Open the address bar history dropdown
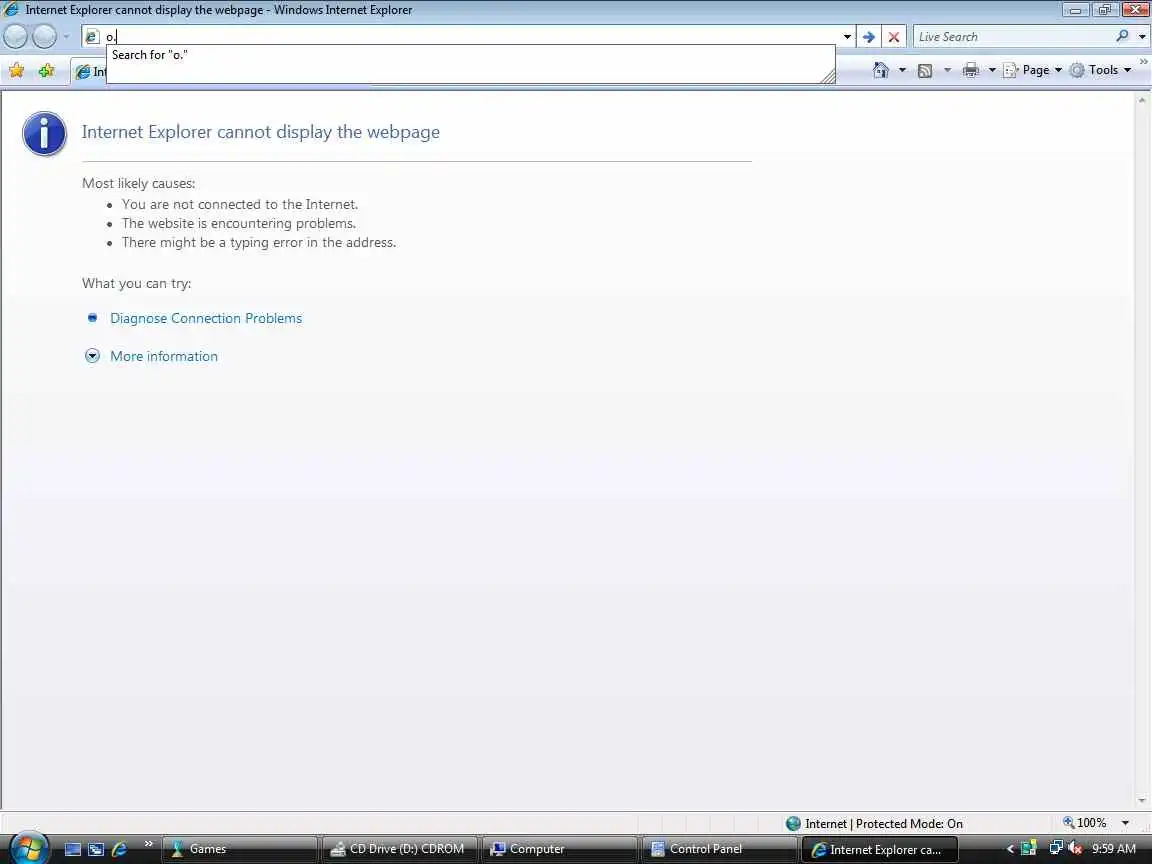 [847, 37]
